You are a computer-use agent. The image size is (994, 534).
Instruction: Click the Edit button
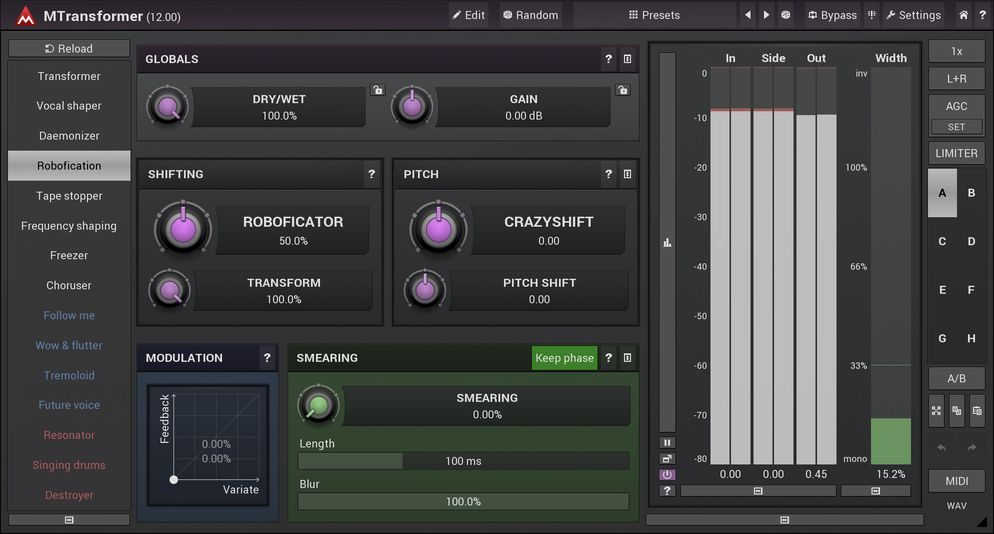(468, 15)
